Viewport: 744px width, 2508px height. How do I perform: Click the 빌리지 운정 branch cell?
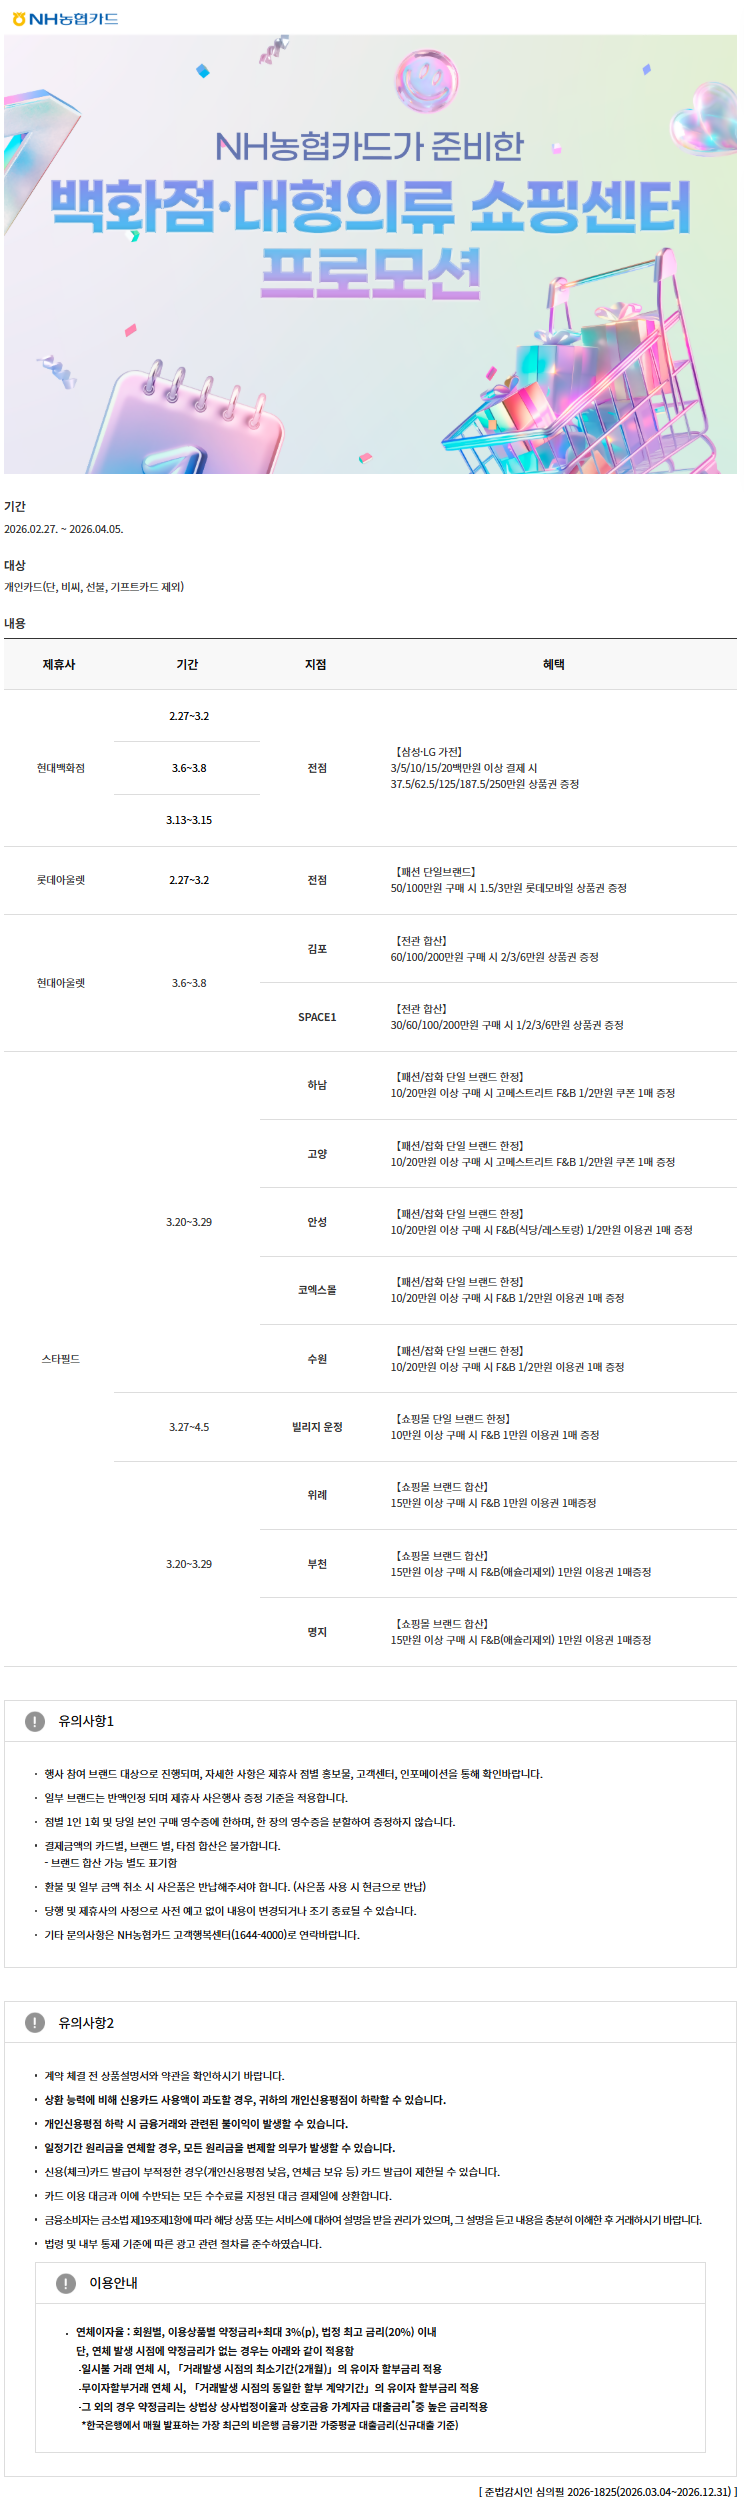[317, 1427]
